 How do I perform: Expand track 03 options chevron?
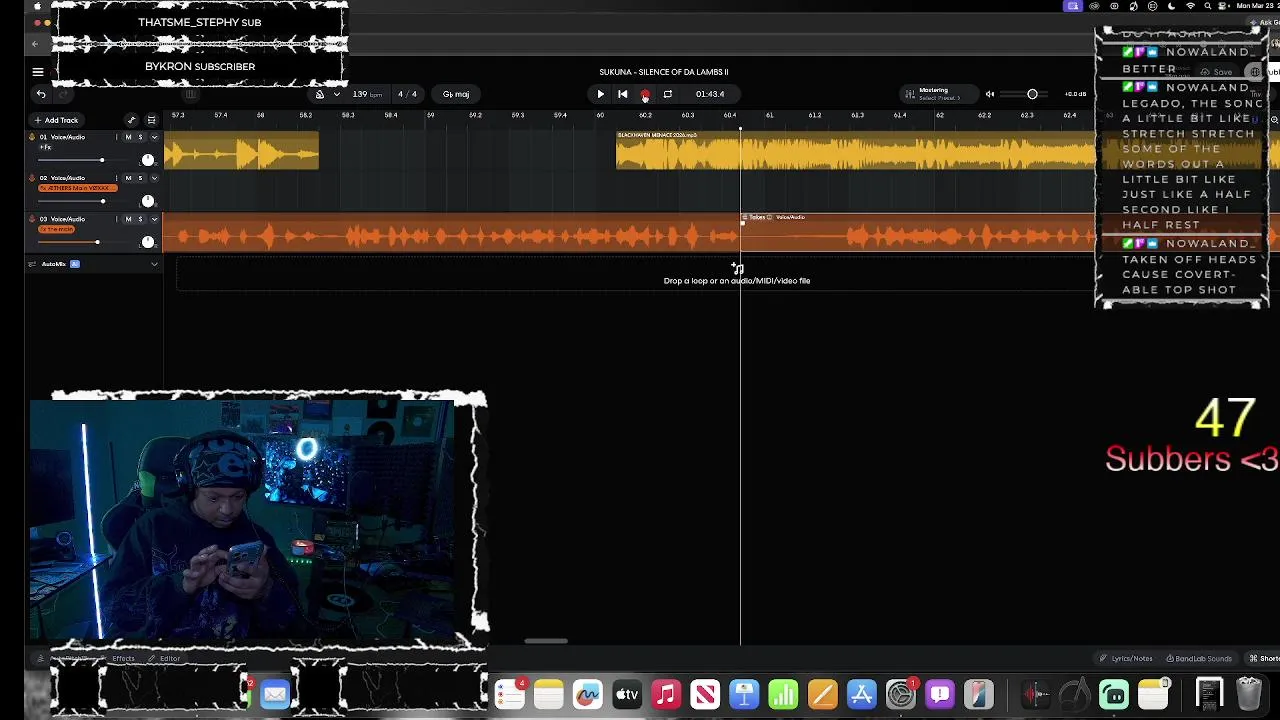click(x=154, y=219)
